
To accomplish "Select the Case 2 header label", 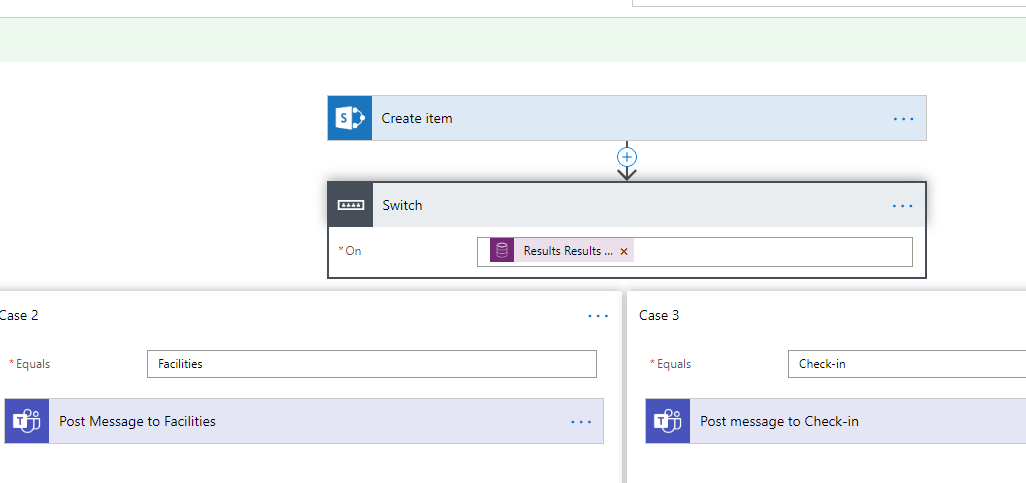I will pyautogui.click(x=19, y=315).
